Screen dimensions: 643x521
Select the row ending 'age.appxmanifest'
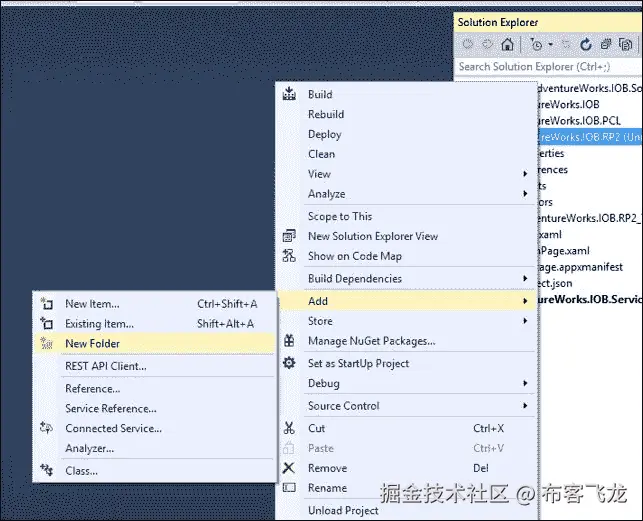[580, 267]
